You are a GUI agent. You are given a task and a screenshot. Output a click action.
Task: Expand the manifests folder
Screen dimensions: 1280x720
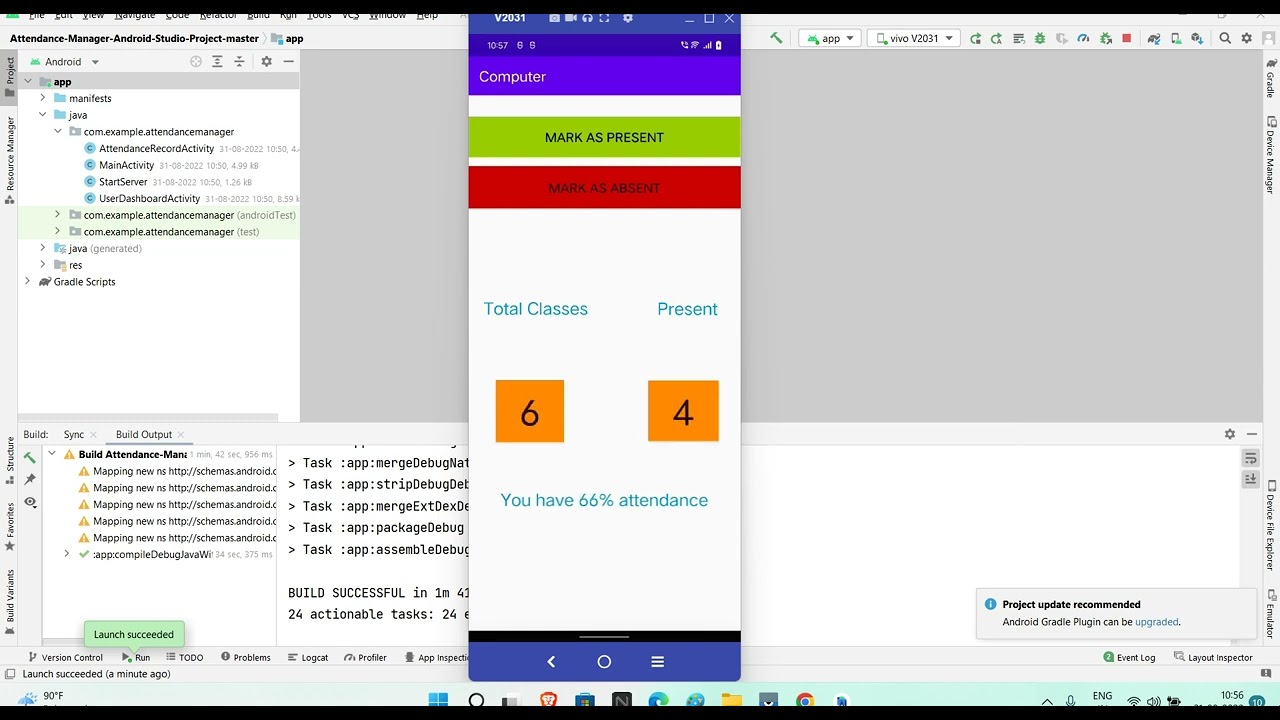click(x=43, y=98)
